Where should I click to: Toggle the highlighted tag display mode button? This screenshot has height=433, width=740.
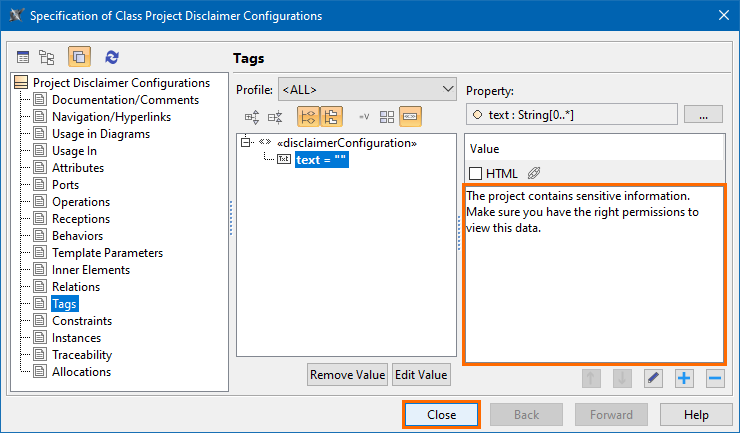pyautogui.click(x=410, y=117)
